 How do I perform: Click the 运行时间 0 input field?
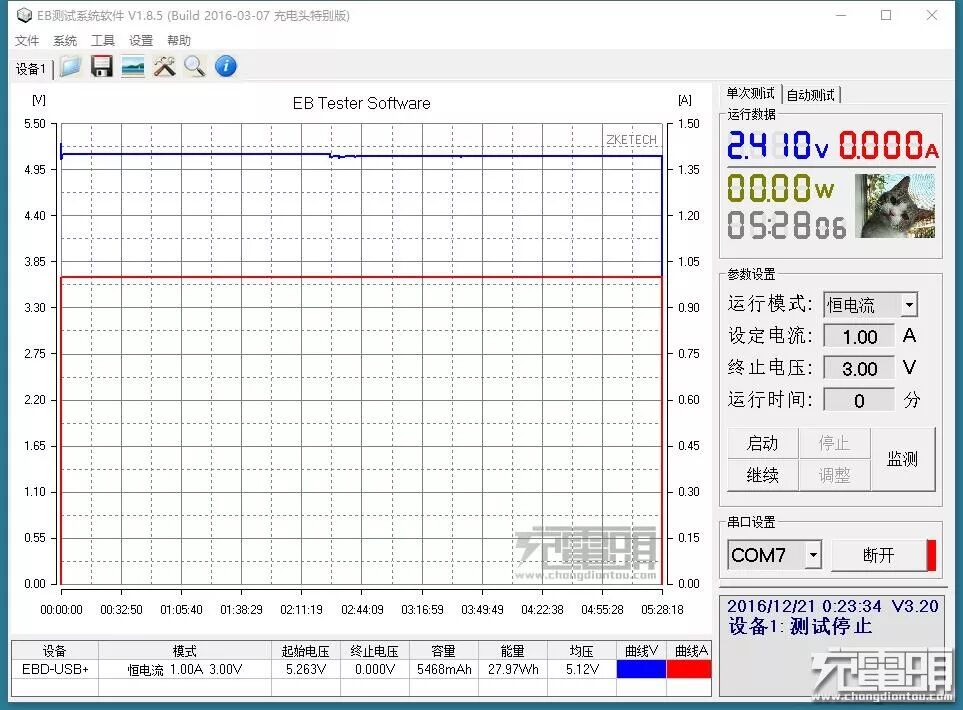(859, 400)
